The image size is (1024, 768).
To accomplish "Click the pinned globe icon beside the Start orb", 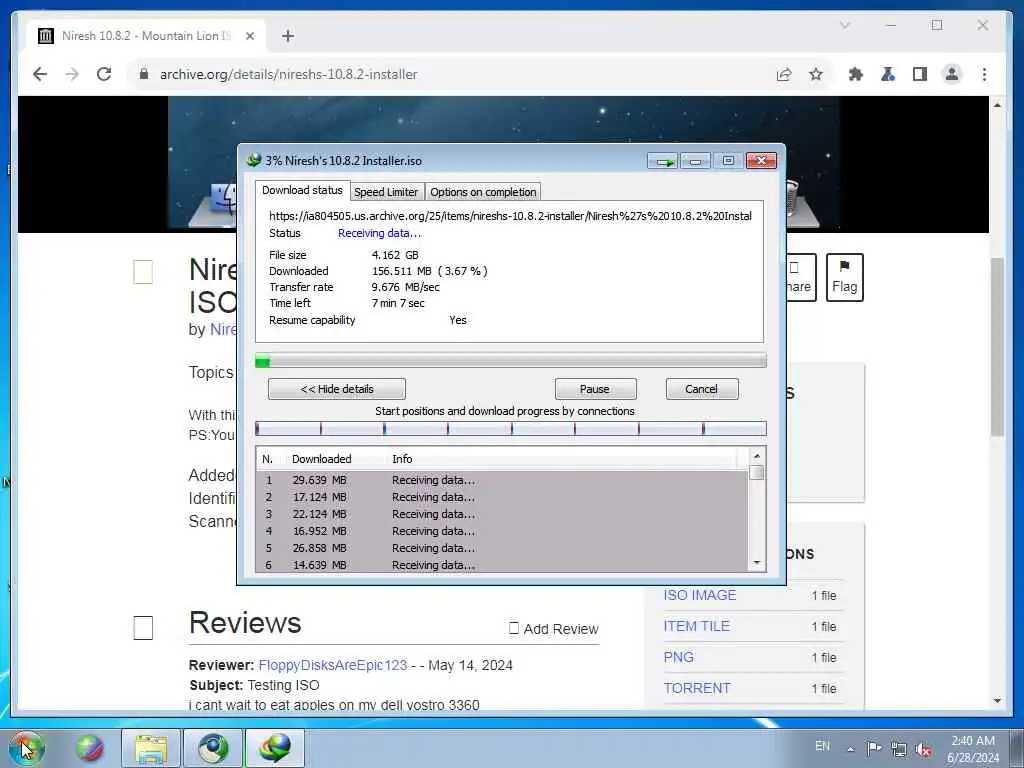I will pos(89,748).
